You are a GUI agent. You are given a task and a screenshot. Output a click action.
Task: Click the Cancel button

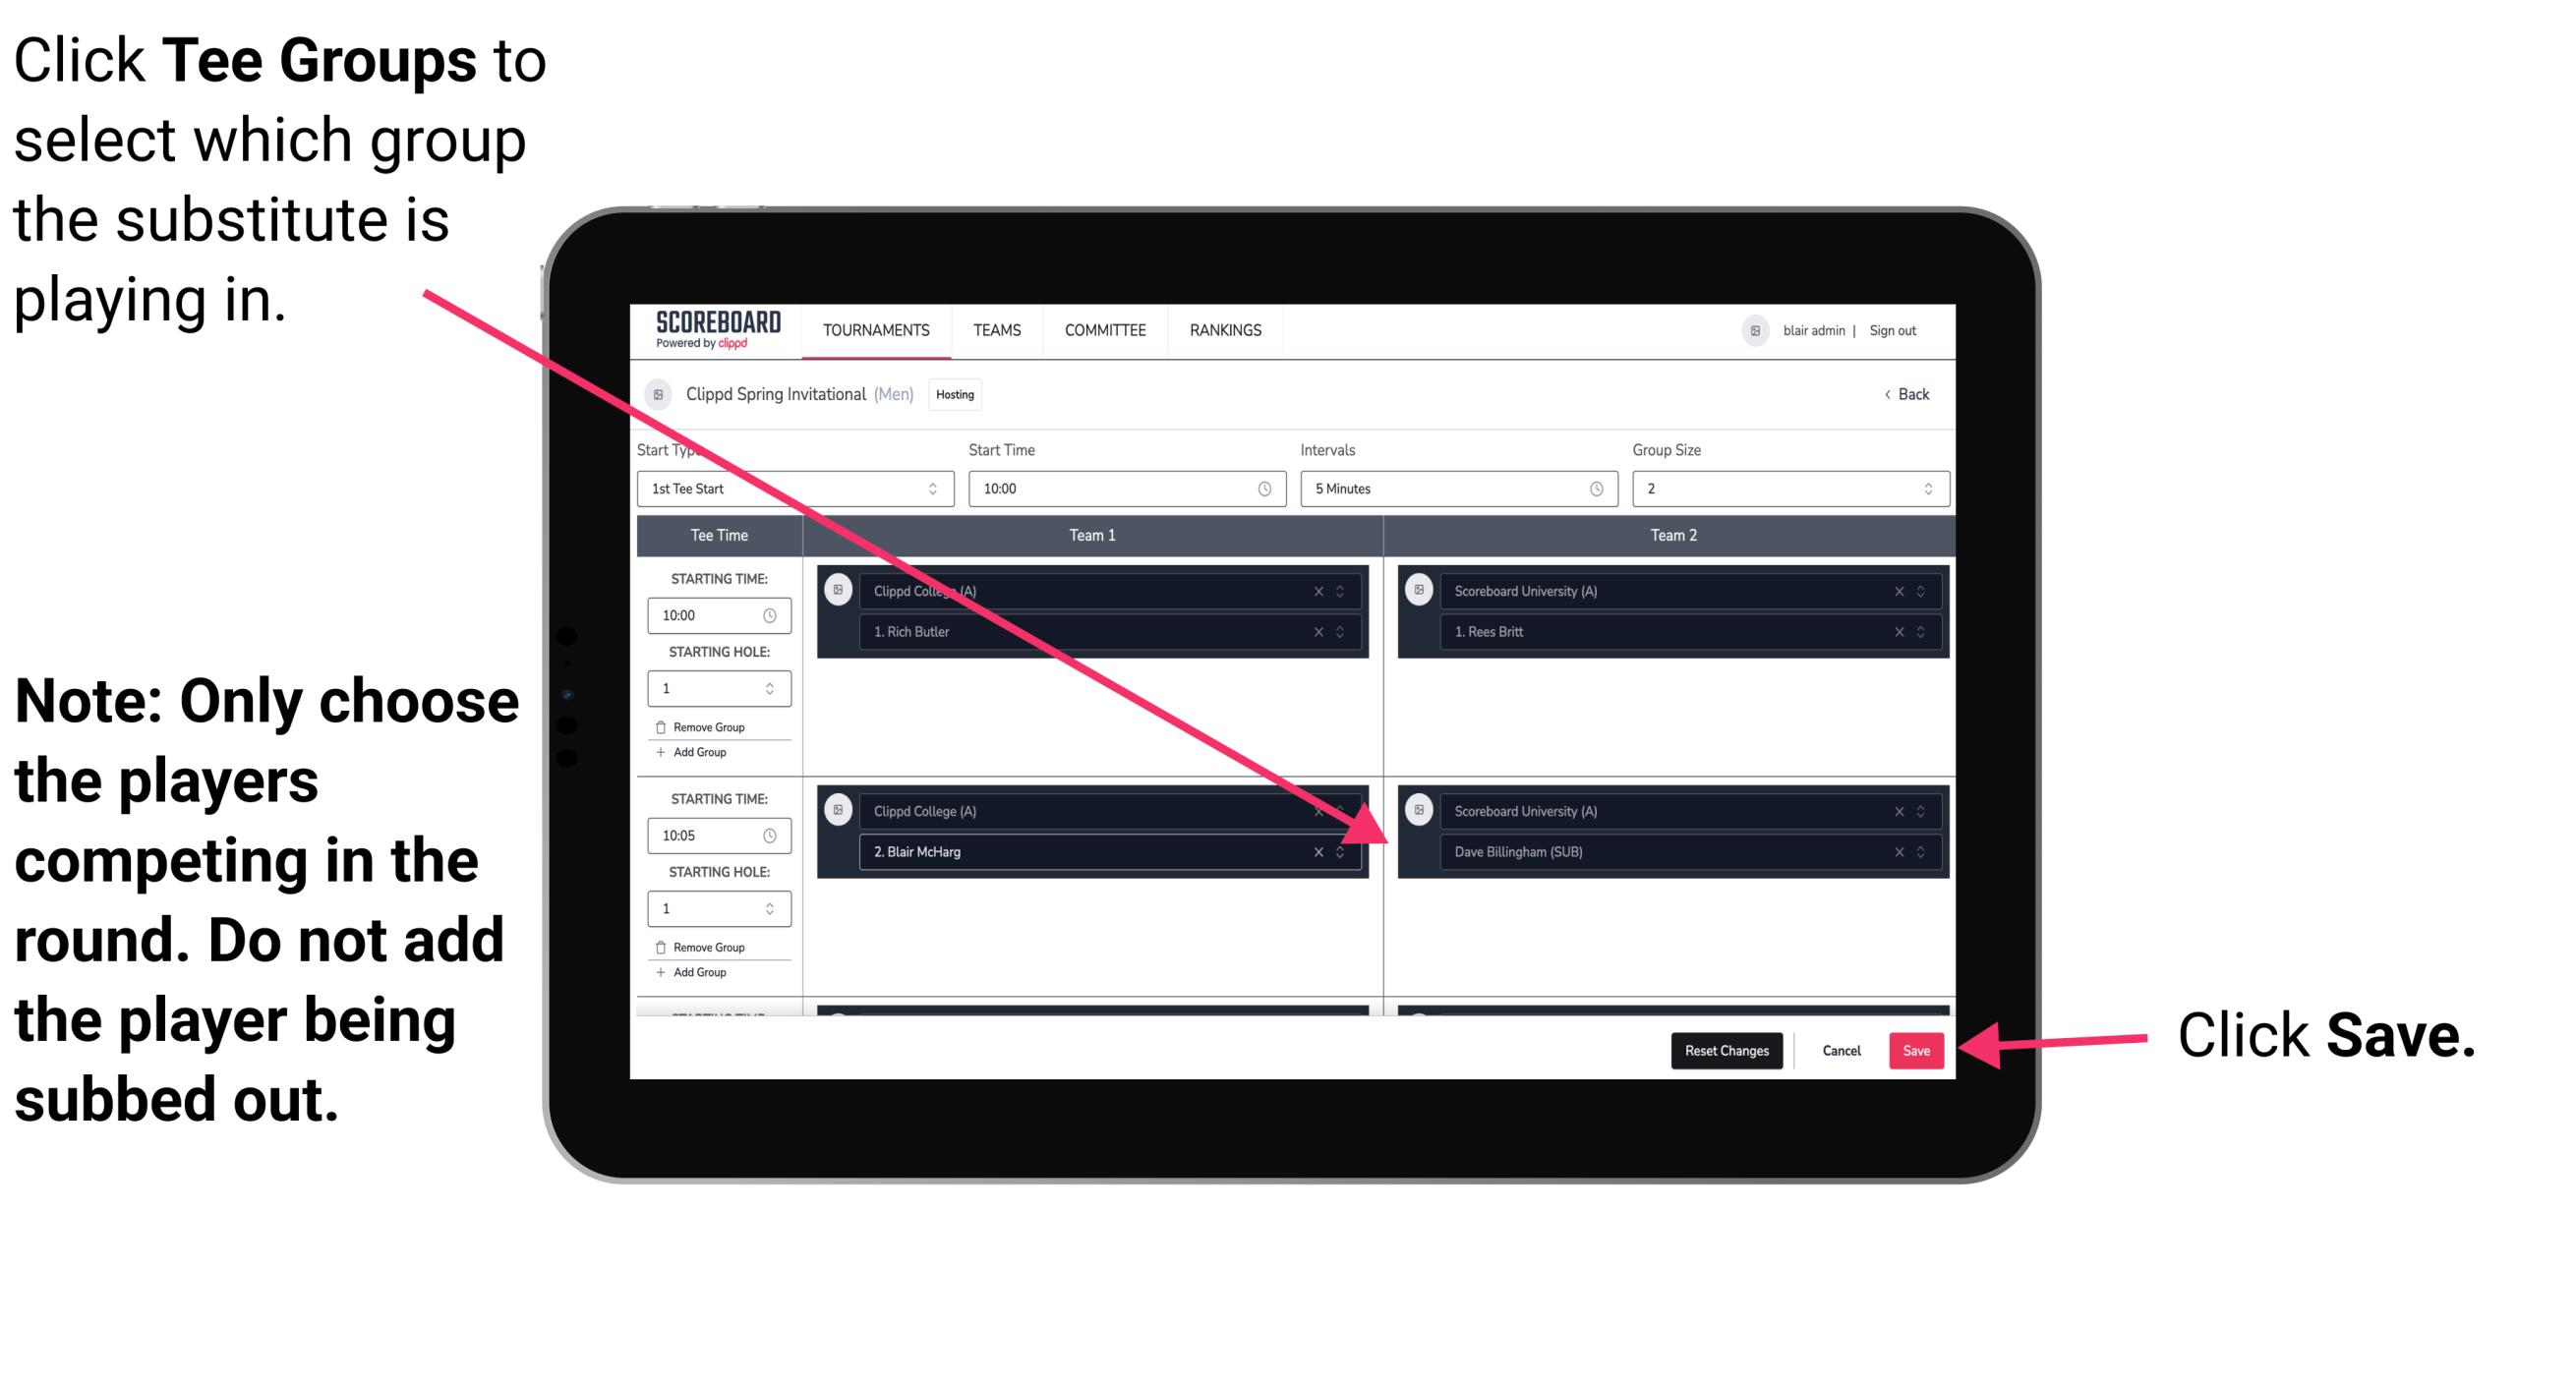coord(1841,1049)
